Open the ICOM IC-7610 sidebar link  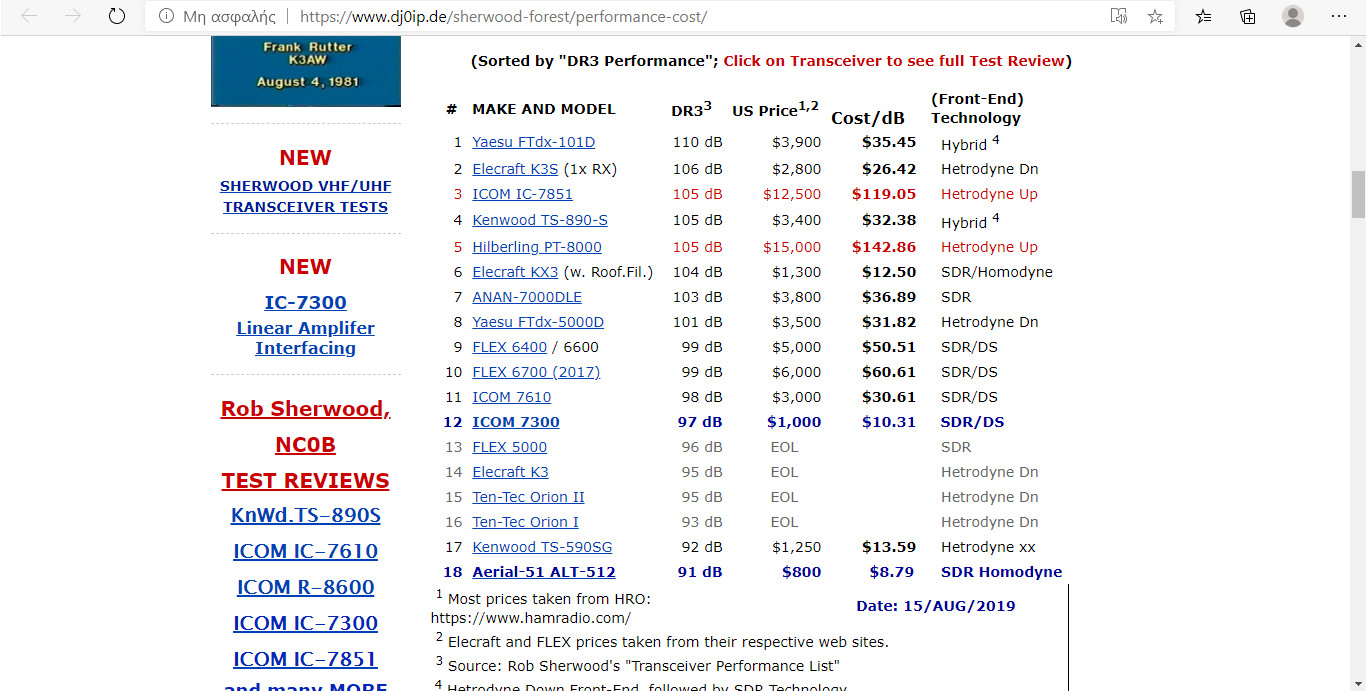pos(305,551)
